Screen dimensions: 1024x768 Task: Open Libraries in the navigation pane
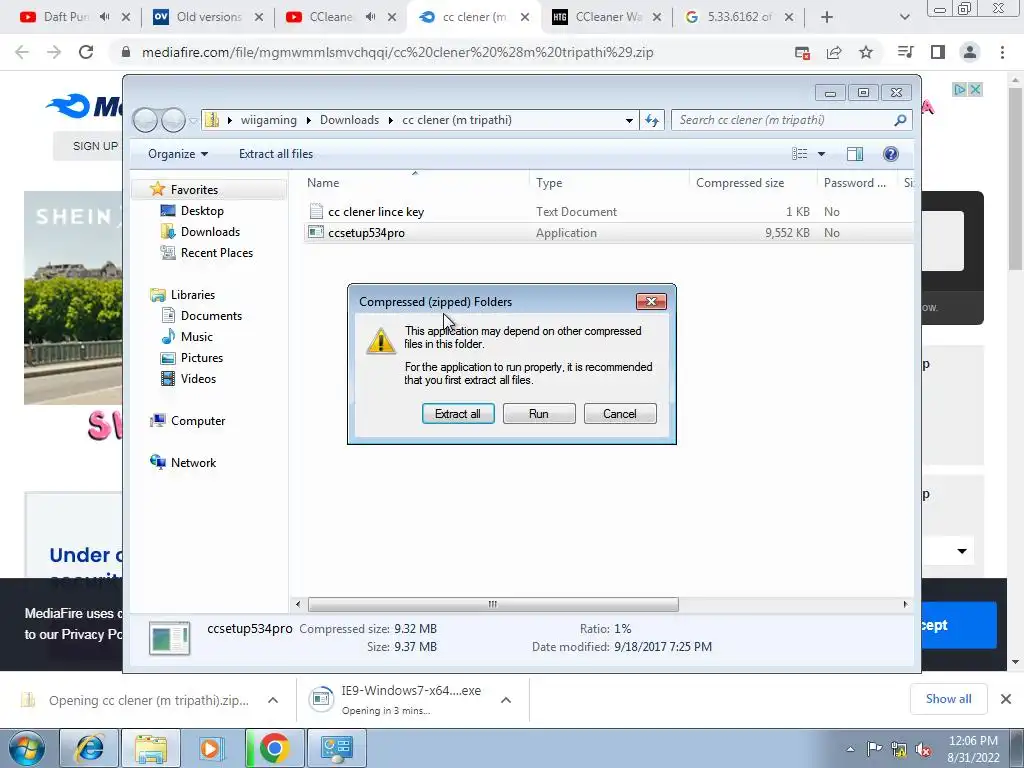193,295
